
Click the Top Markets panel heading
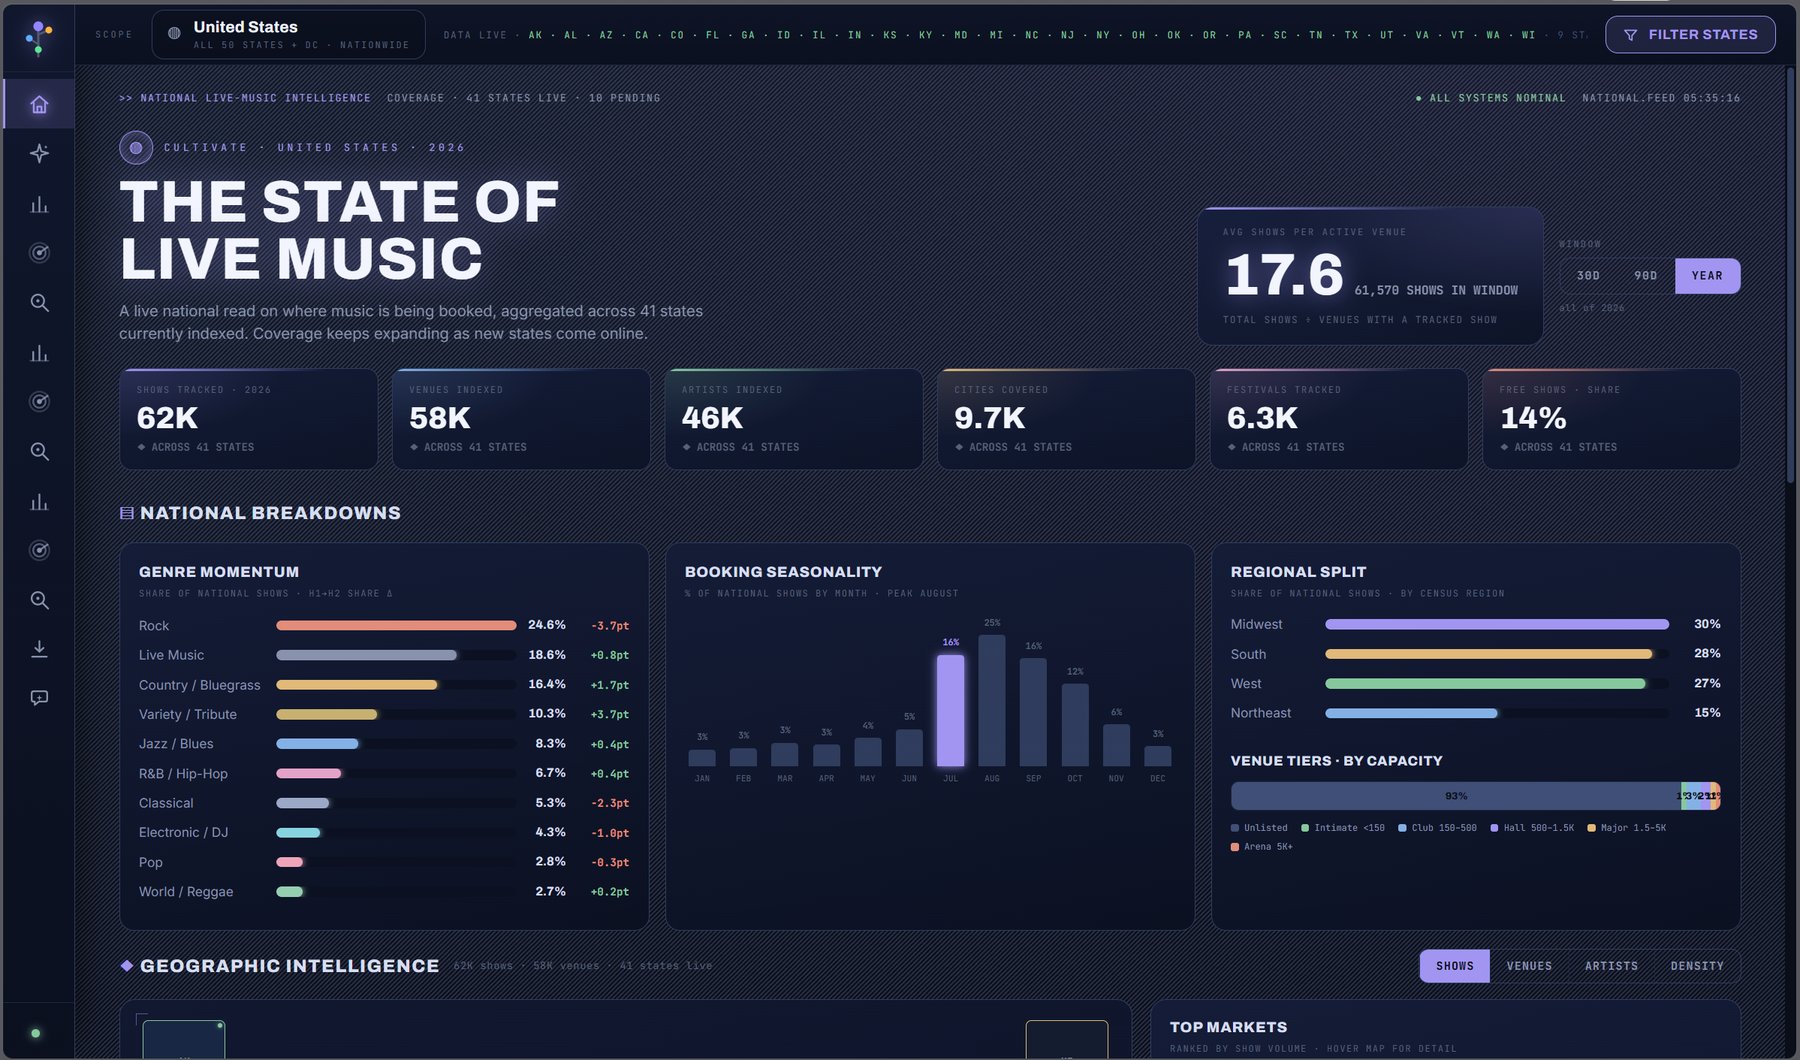click(1228, 1027)
